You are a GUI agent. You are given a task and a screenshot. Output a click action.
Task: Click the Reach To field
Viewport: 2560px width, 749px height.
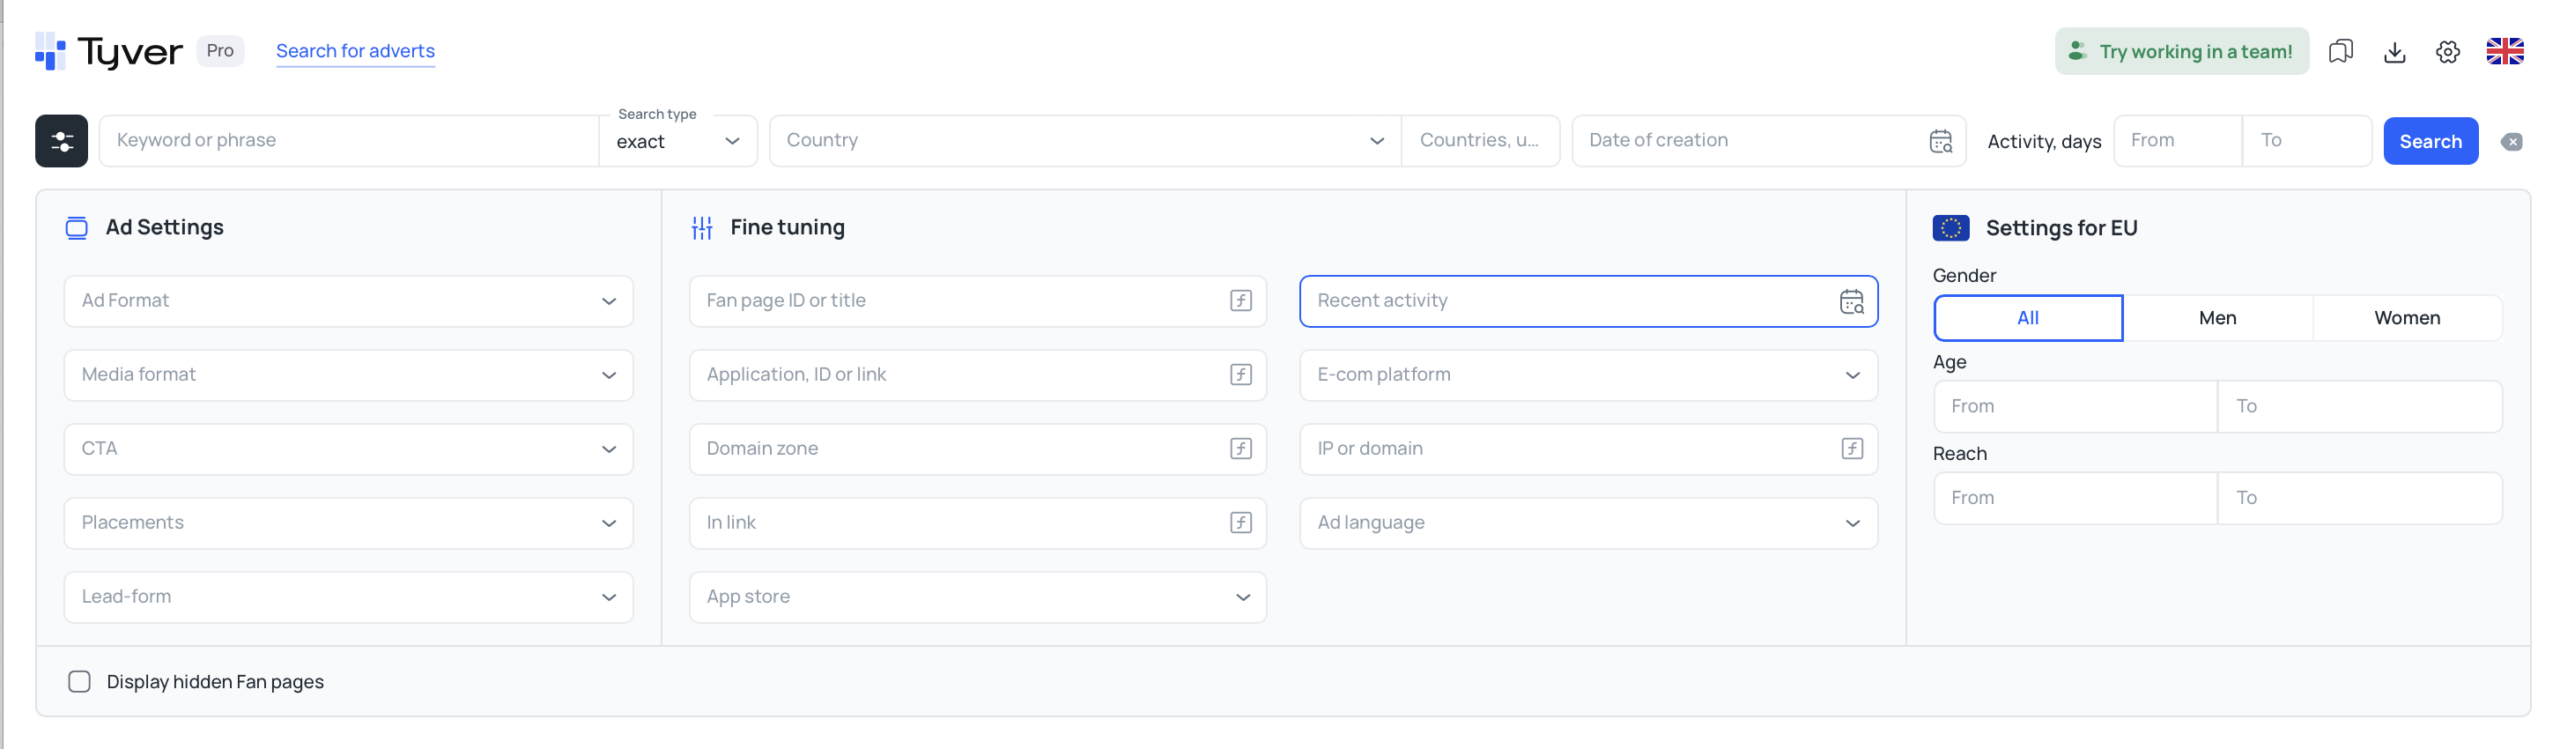coord(2361,498)
